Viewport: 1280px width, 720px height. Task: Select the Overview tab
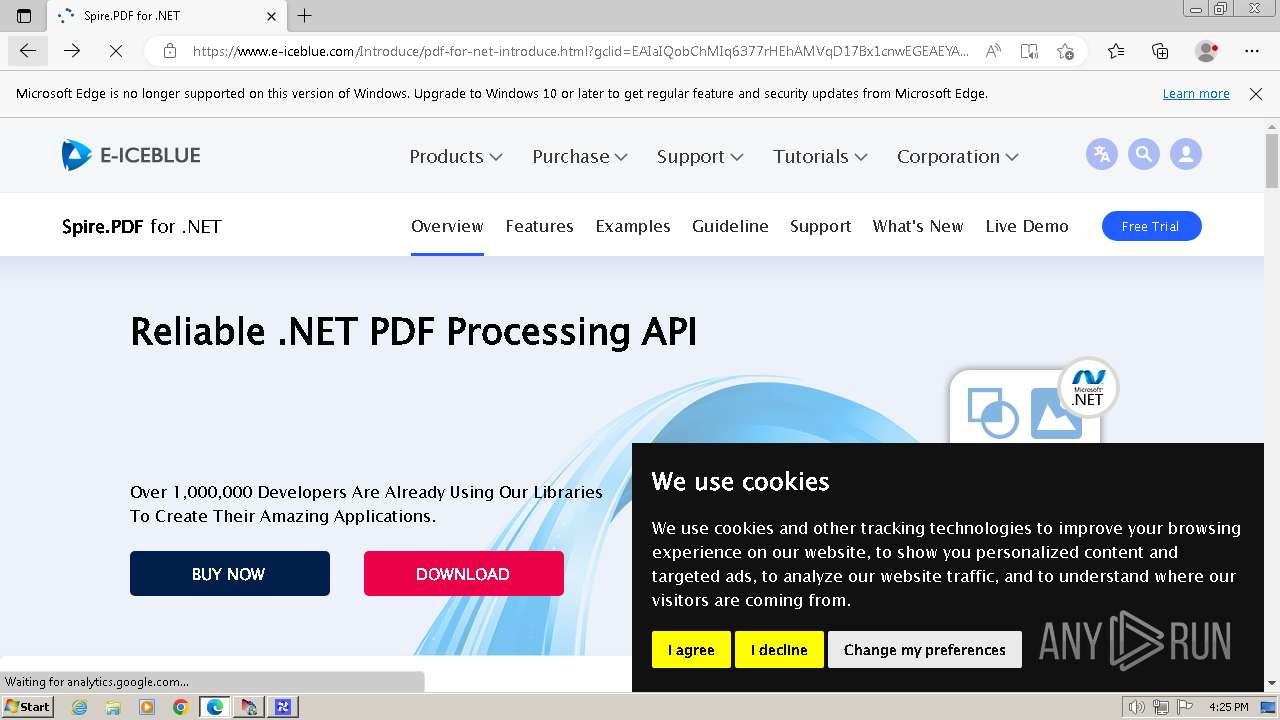447,226
